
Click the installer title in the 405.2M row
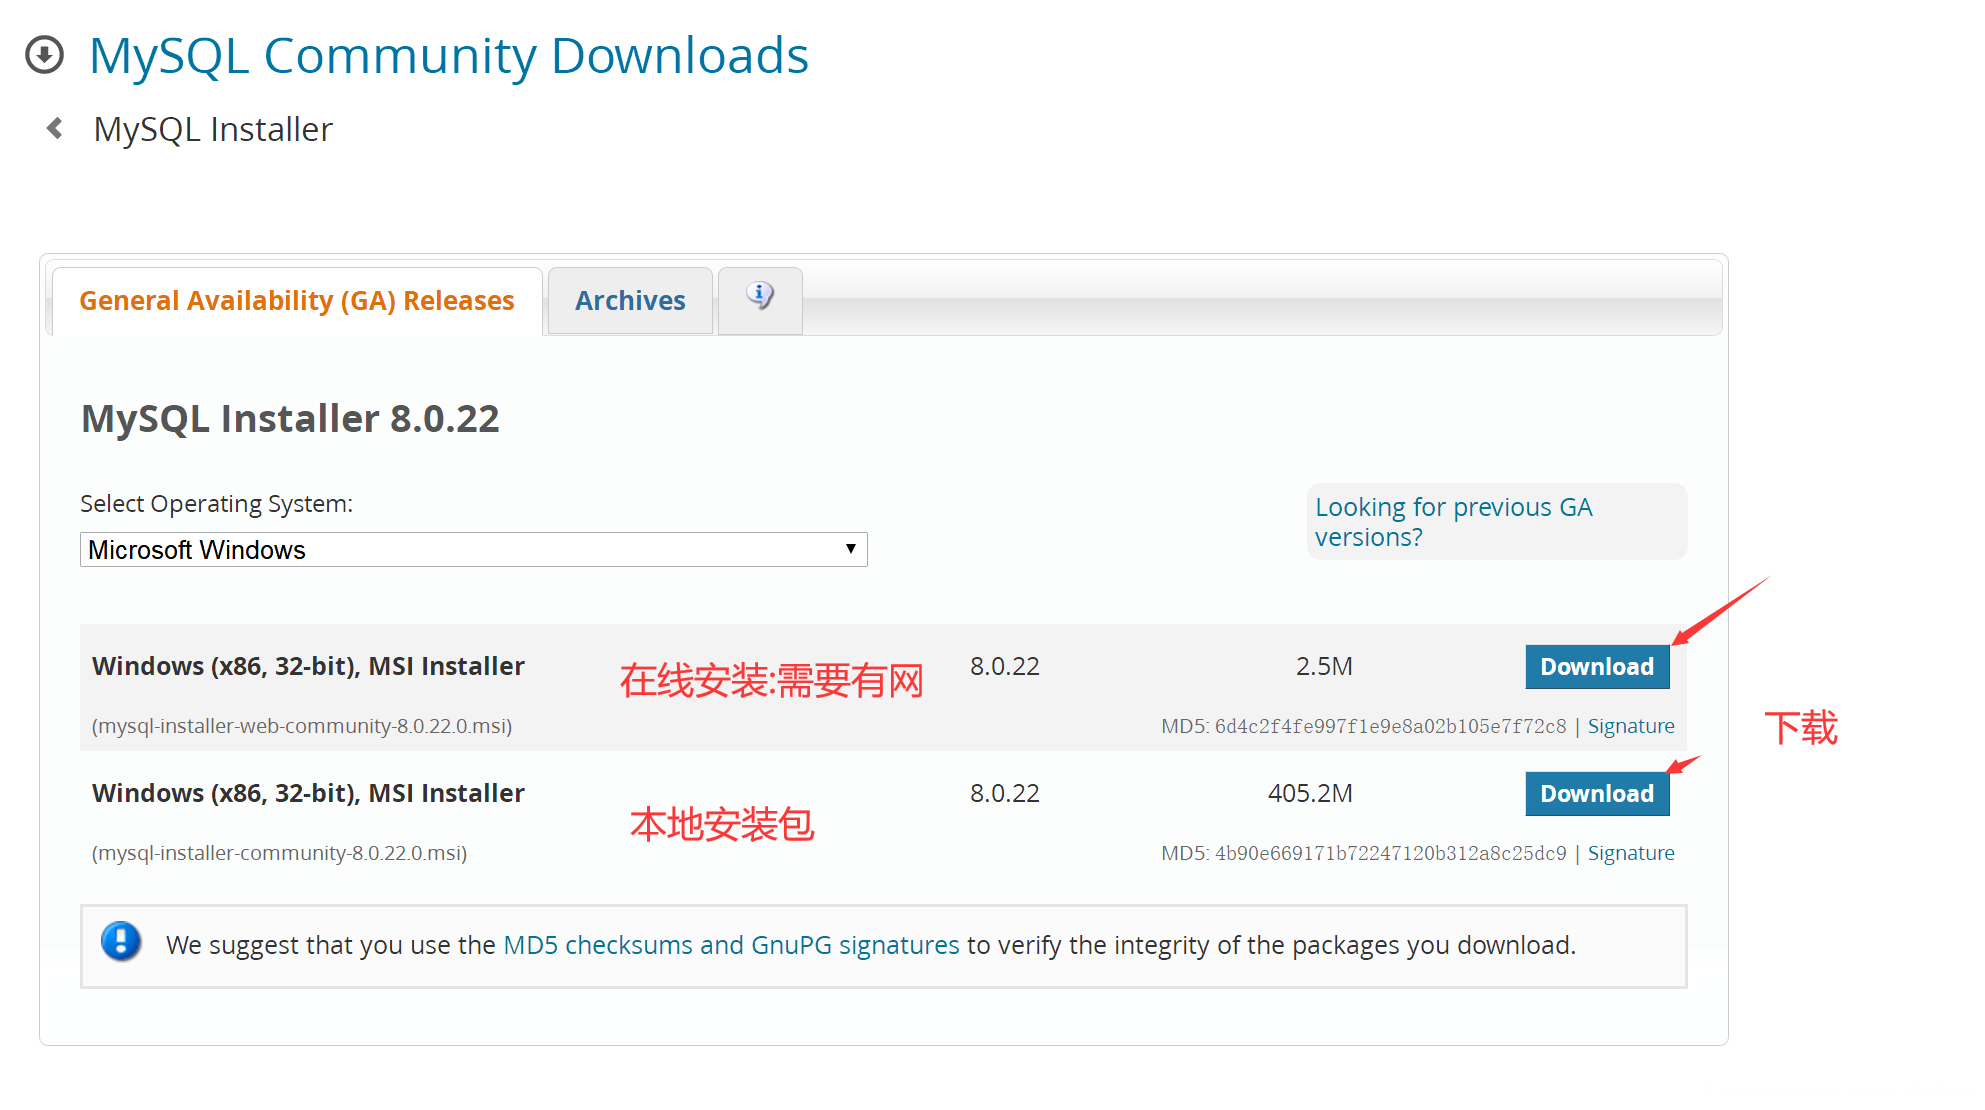308,794
